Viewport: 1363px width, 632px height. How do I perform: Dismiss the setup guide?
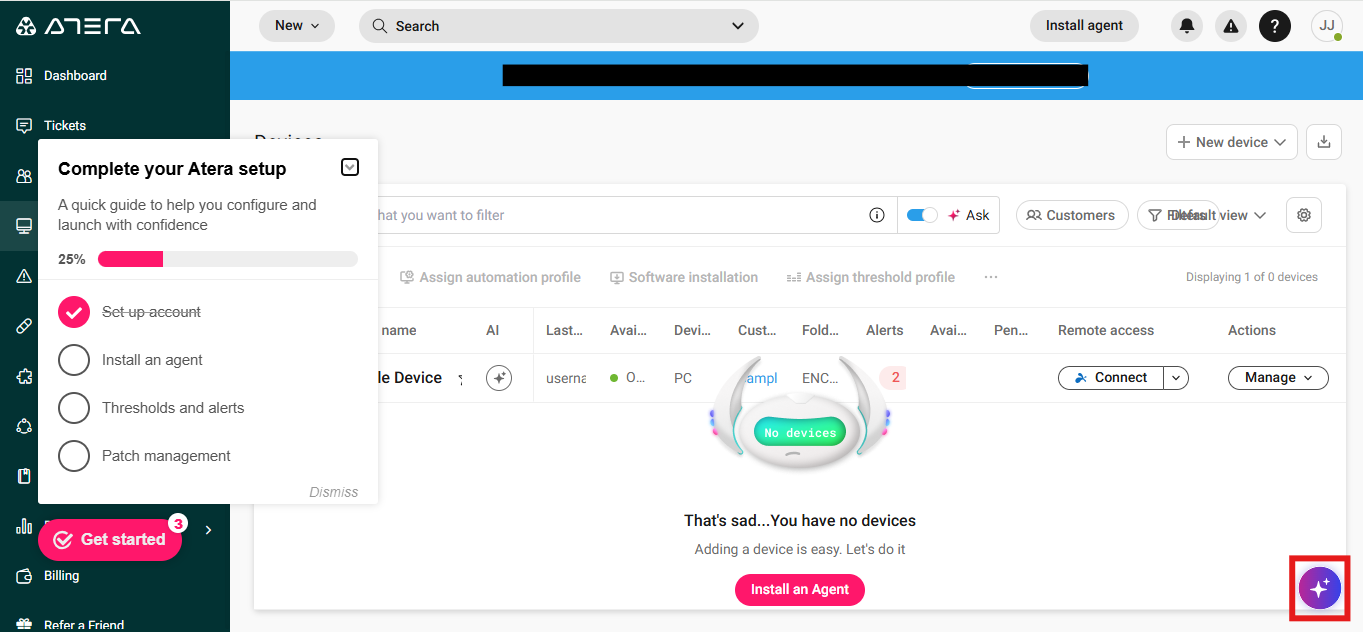[x=334, y=492]
